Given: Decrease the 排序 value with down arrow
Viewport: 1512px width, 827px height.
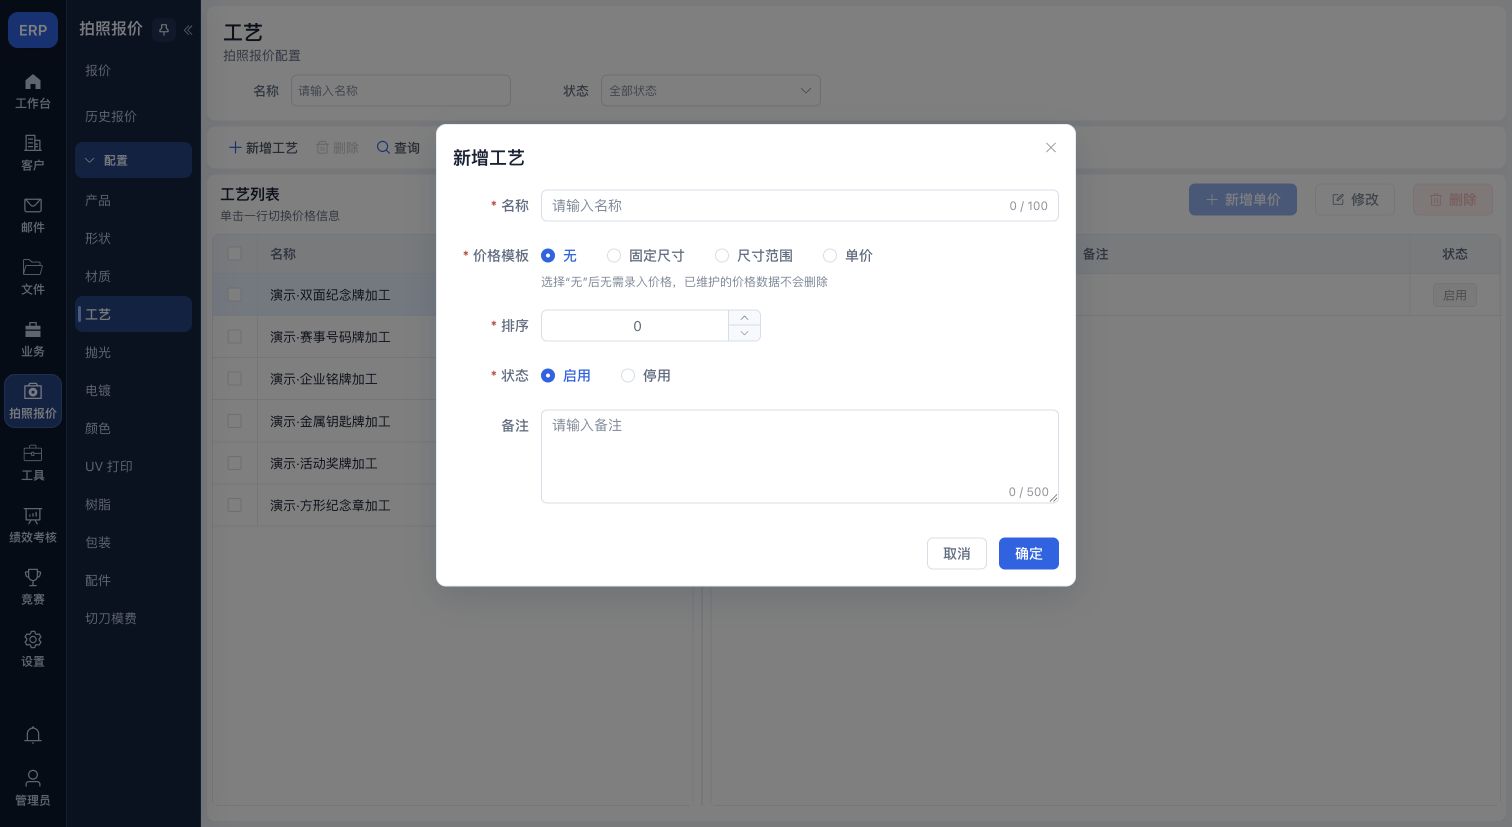Looking at the screenshot, I should pyautogui.click(x=744, y=333).
